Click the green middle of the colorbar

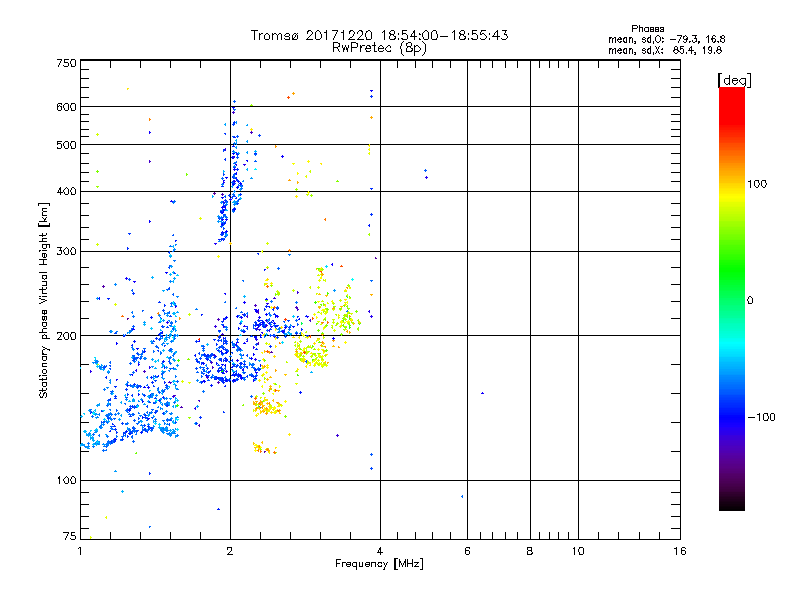732,270
